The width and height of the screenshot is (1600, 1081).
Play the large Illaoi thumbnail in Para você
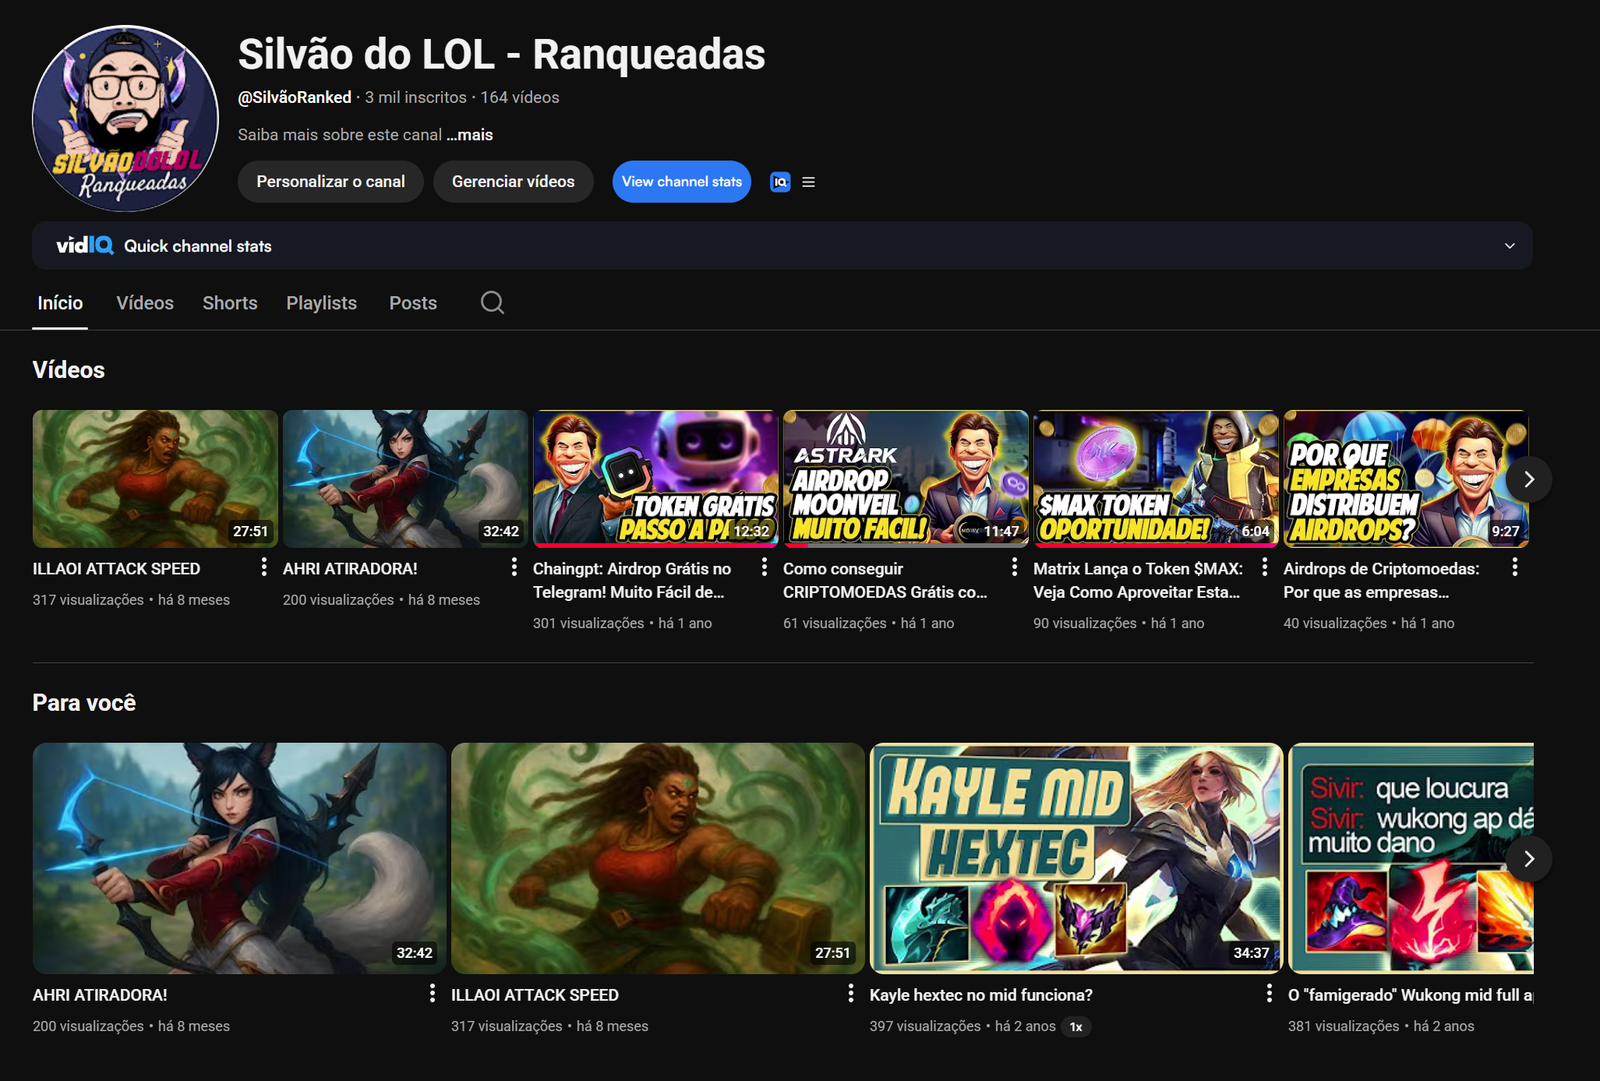point(658,858)
